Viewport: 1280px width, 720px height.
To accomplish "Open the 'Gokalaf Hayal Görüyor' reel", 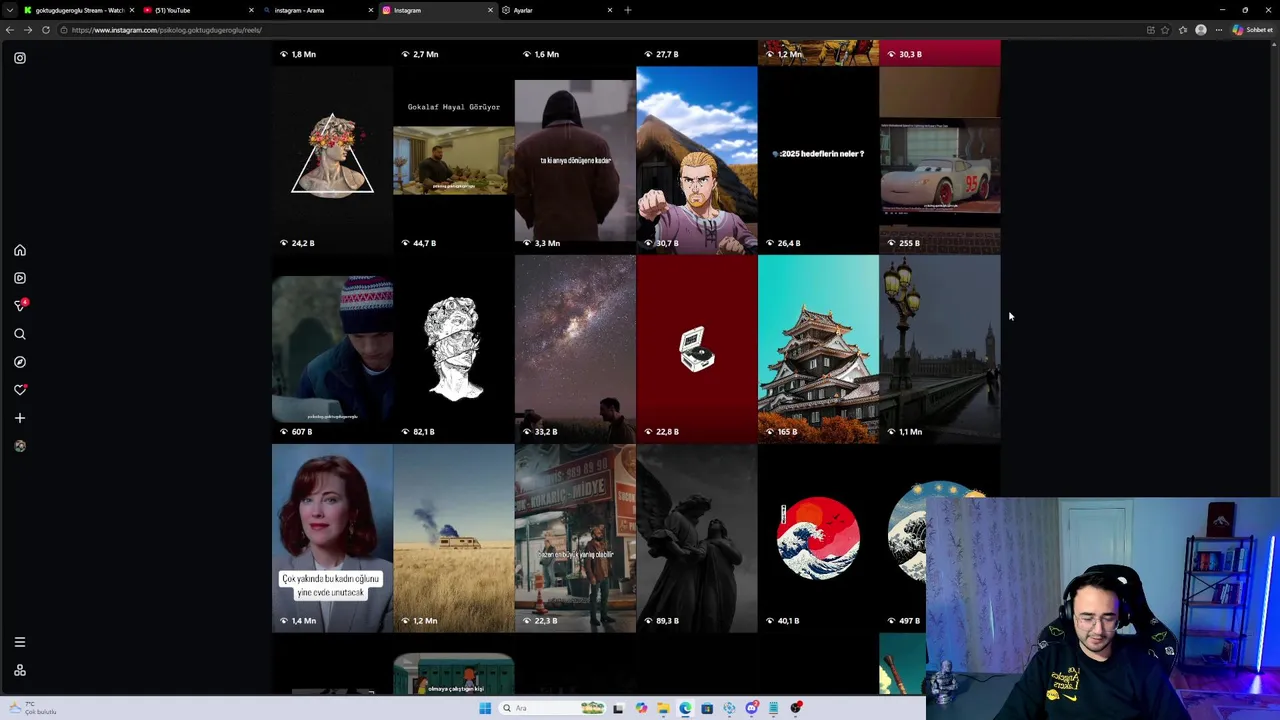I will point(454,159).
